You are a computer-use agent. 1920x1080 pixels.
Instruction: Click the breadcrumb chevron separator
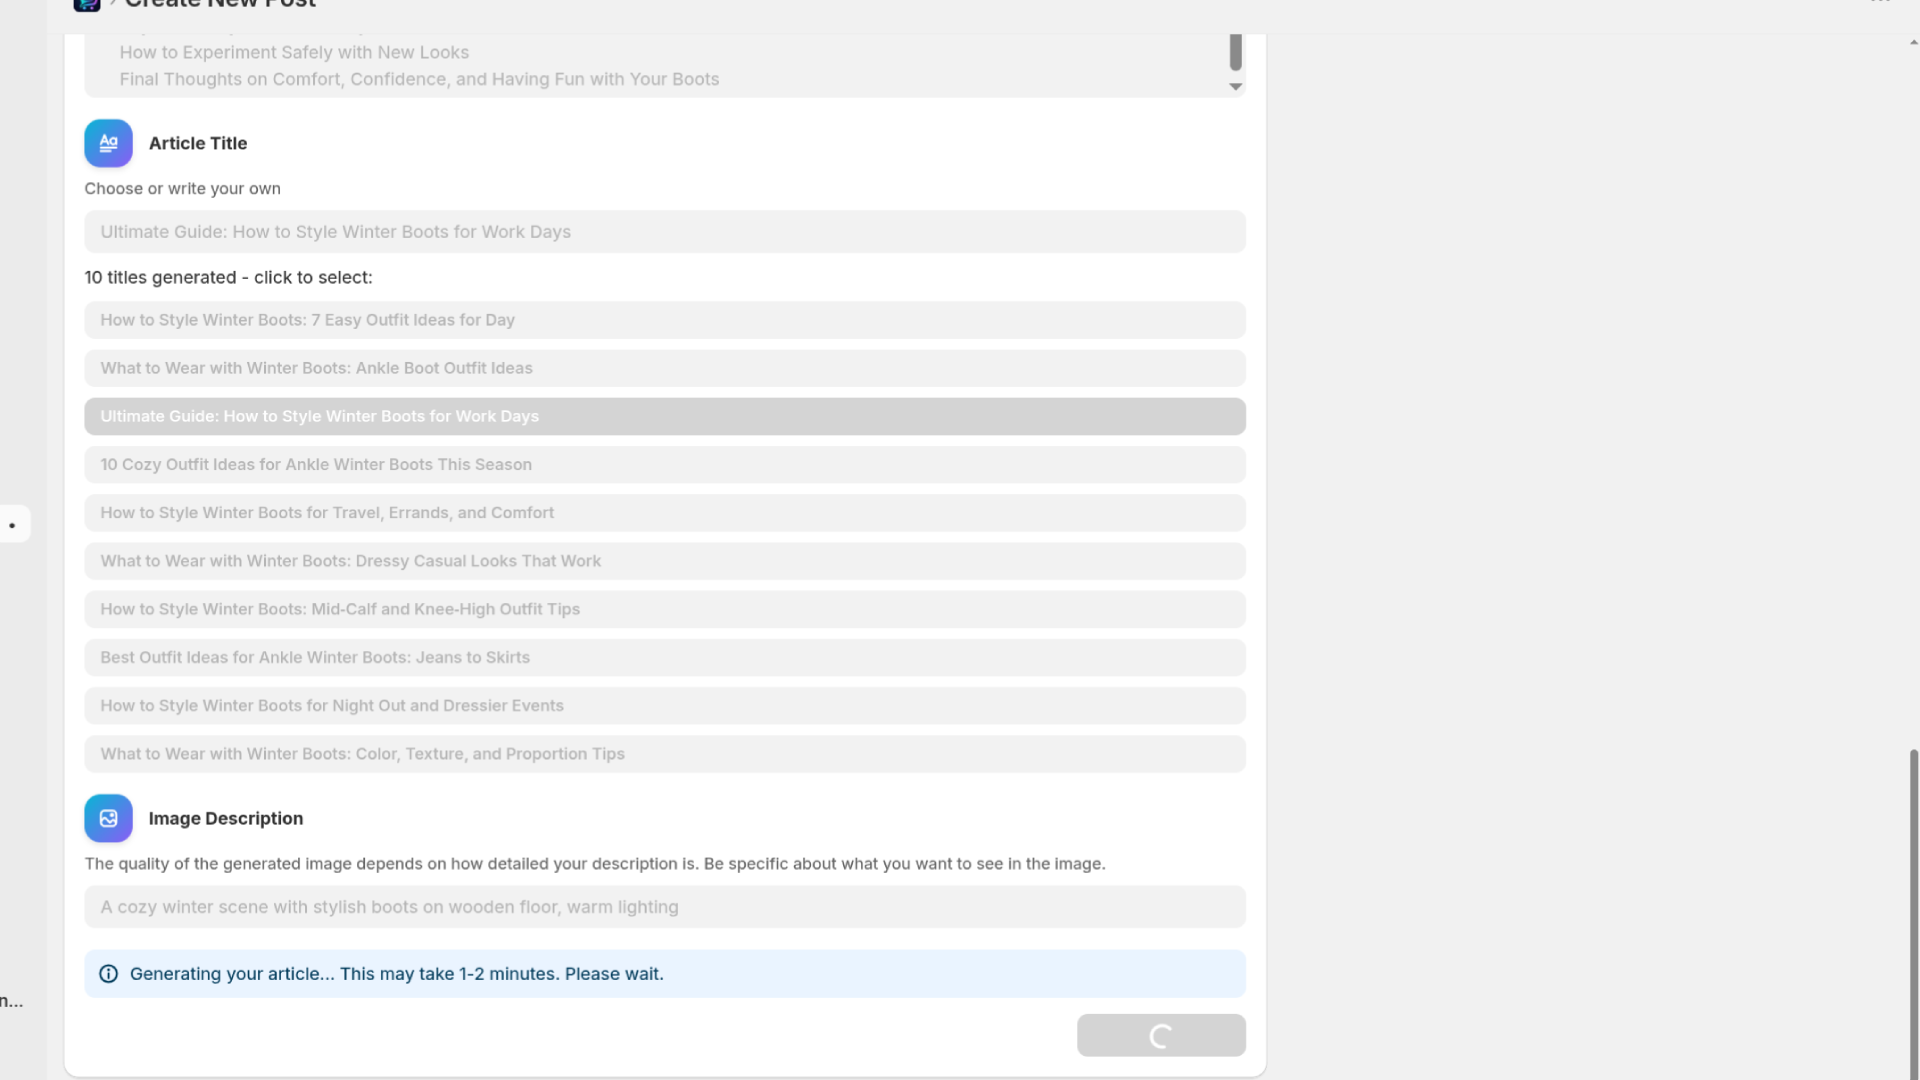click(x=114, y=4)
